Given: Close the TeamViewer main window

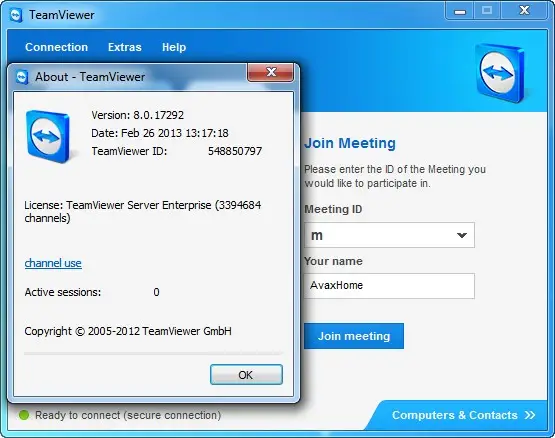Looking at the screenshot, I should tap(525, 11).
